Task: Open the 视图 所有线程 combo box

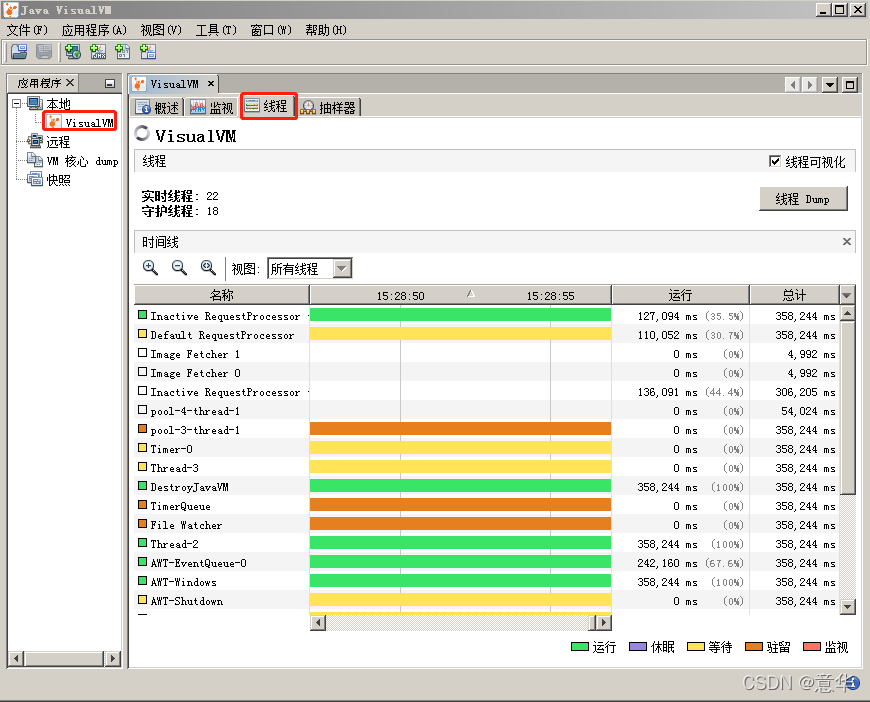Action: (x=310, y=269)
